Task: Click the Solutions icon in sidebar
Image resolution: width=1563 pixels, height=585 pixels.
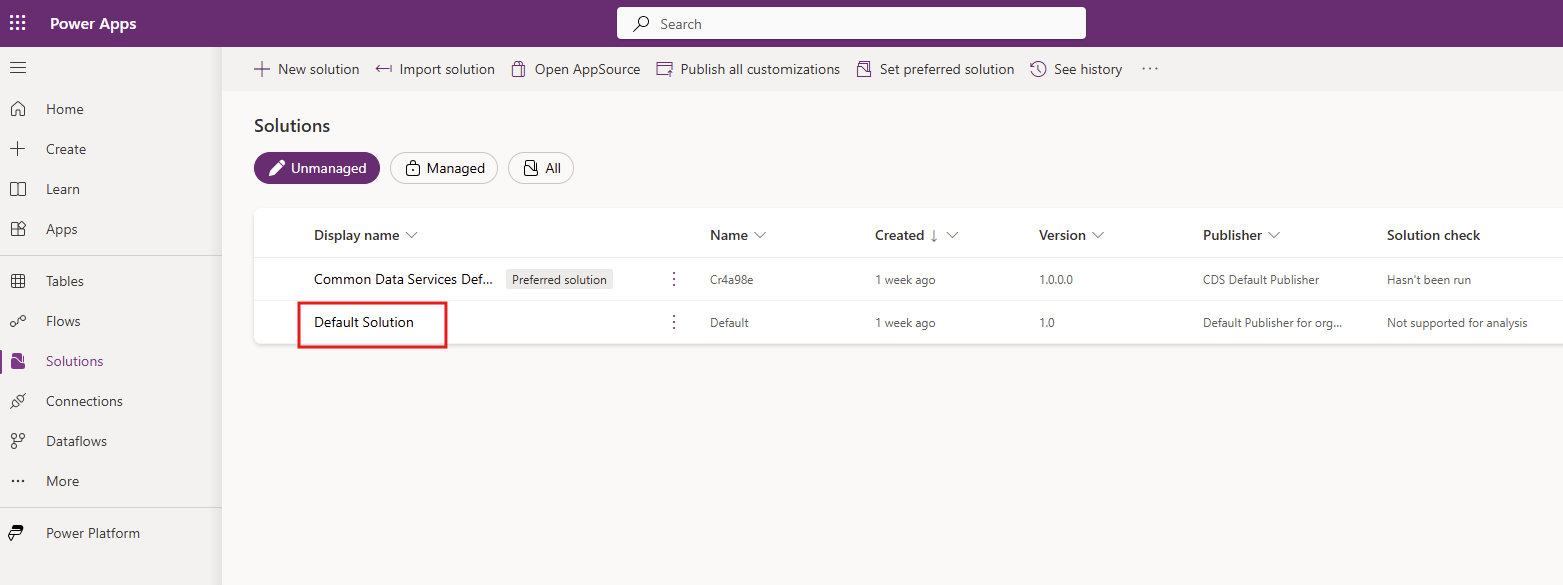Action: [x=18, y=361]
